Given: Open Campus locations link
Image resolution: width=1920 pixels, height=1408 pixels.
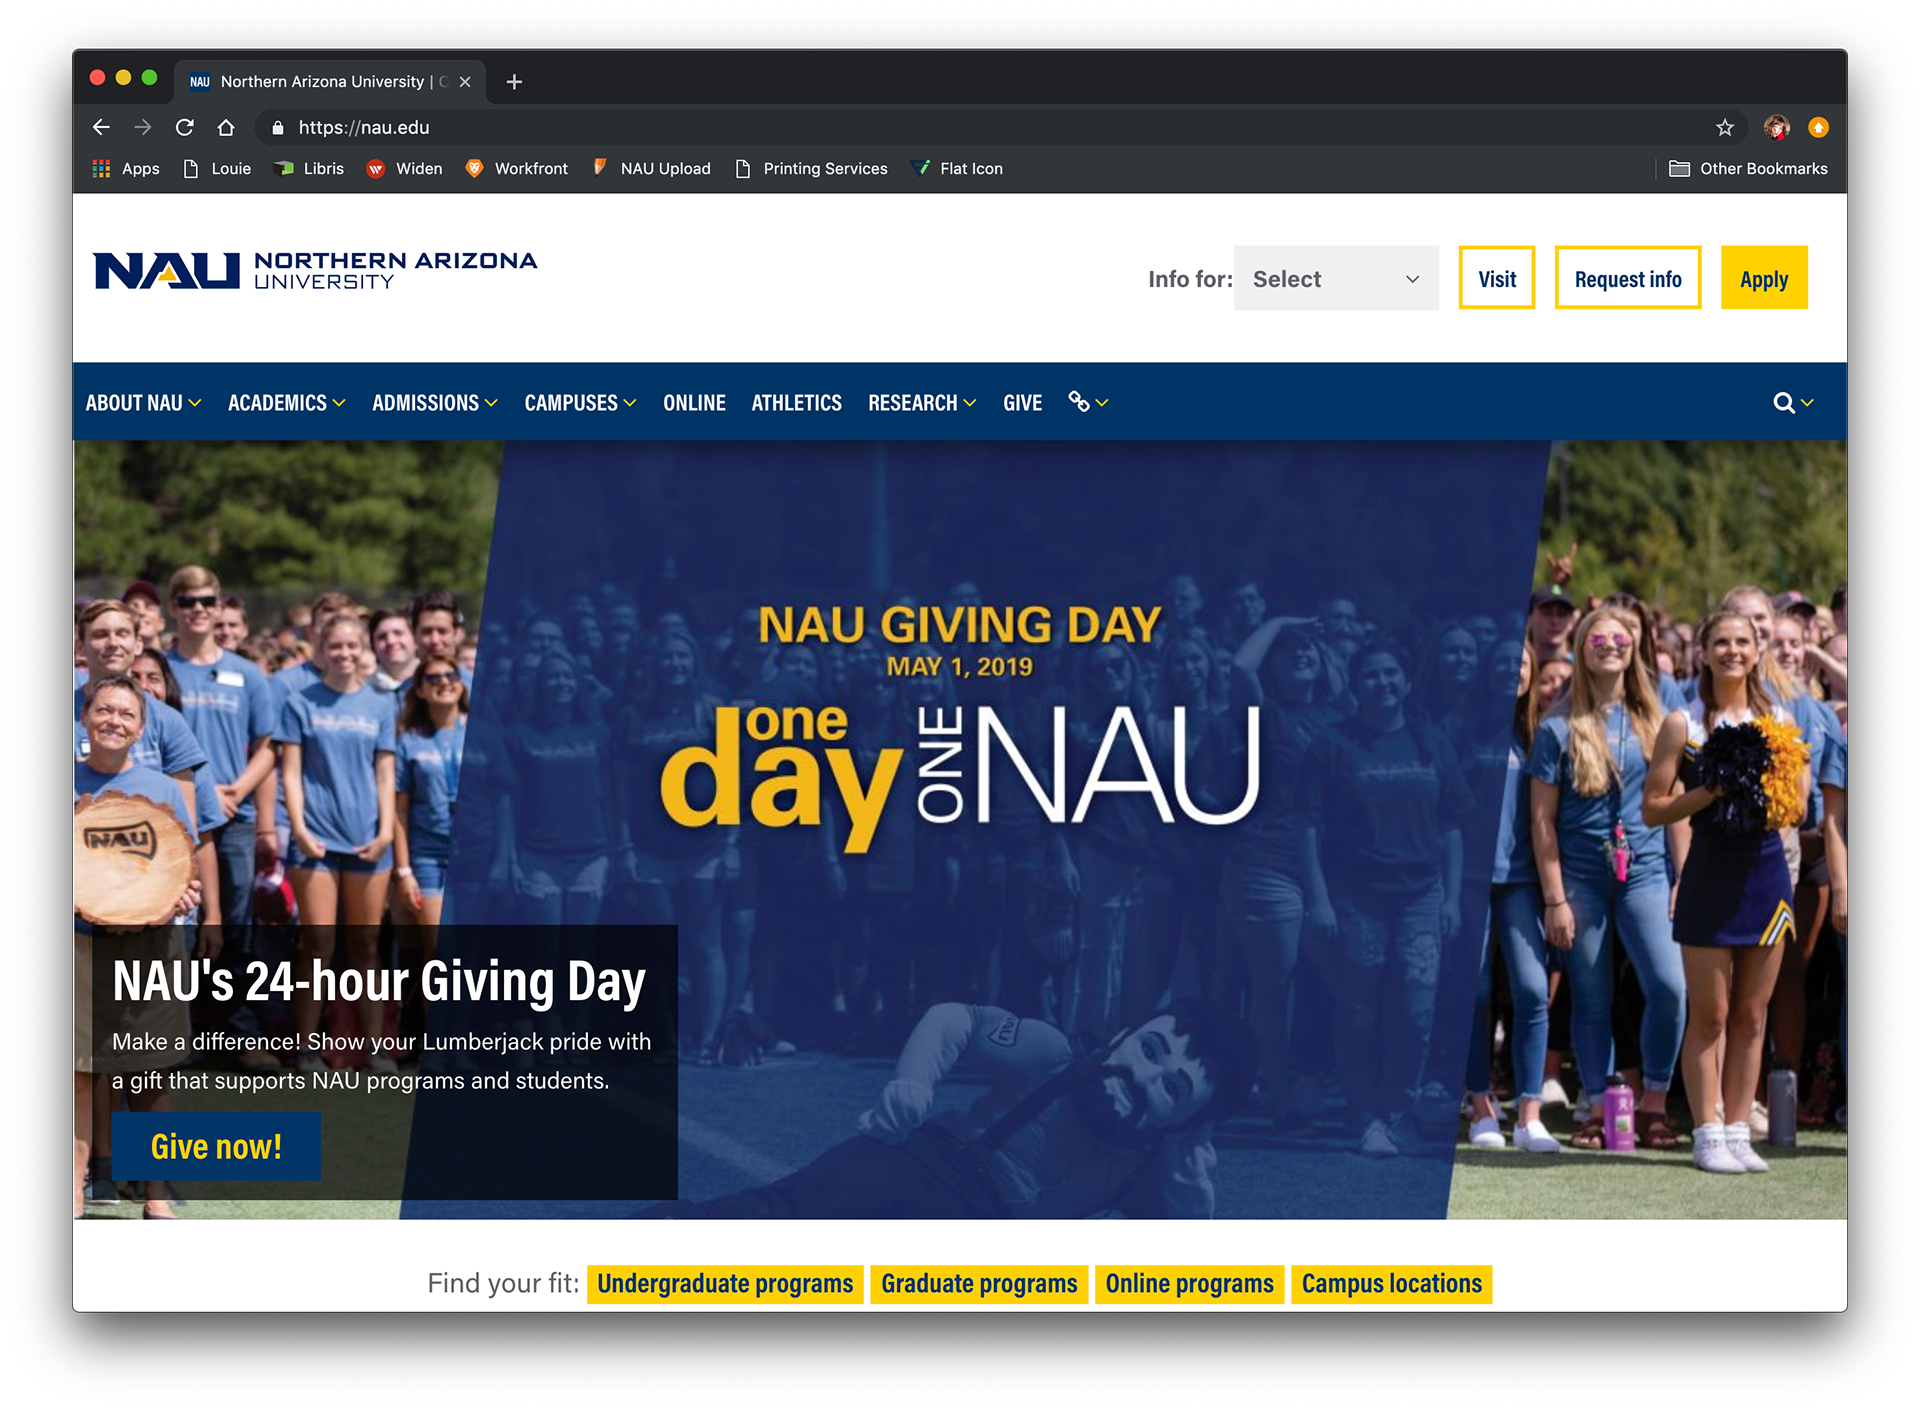Looking at the screenshot, I should coord(1392,1284).
